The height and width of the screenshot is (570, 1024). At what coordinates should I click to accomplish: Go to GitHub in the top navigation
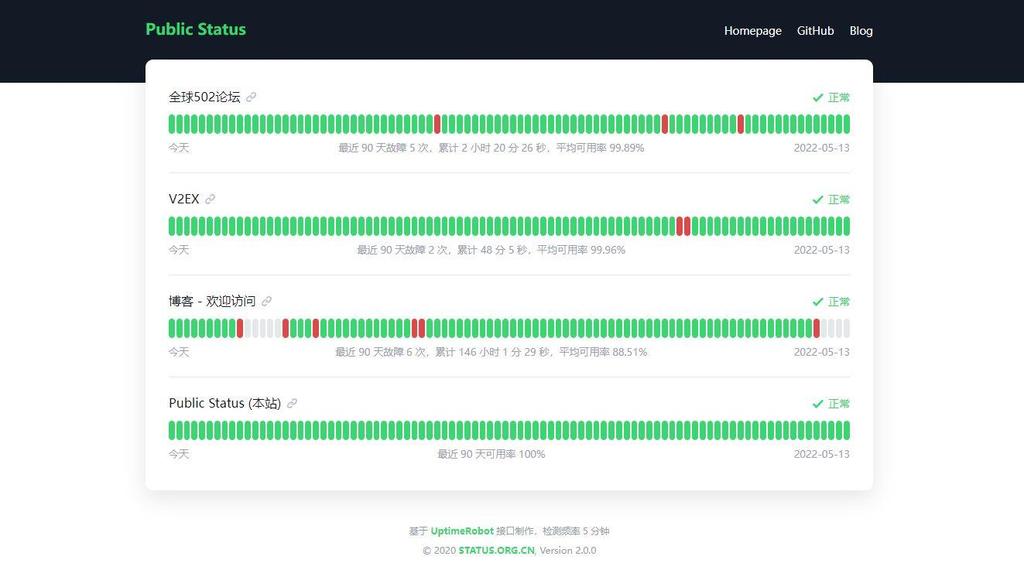[x=815, y=31]
